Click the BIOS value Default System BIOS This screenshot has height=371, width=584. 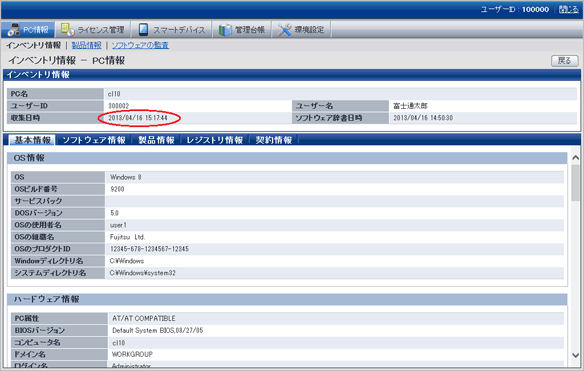pyautogui.click(x=158, y=330)
